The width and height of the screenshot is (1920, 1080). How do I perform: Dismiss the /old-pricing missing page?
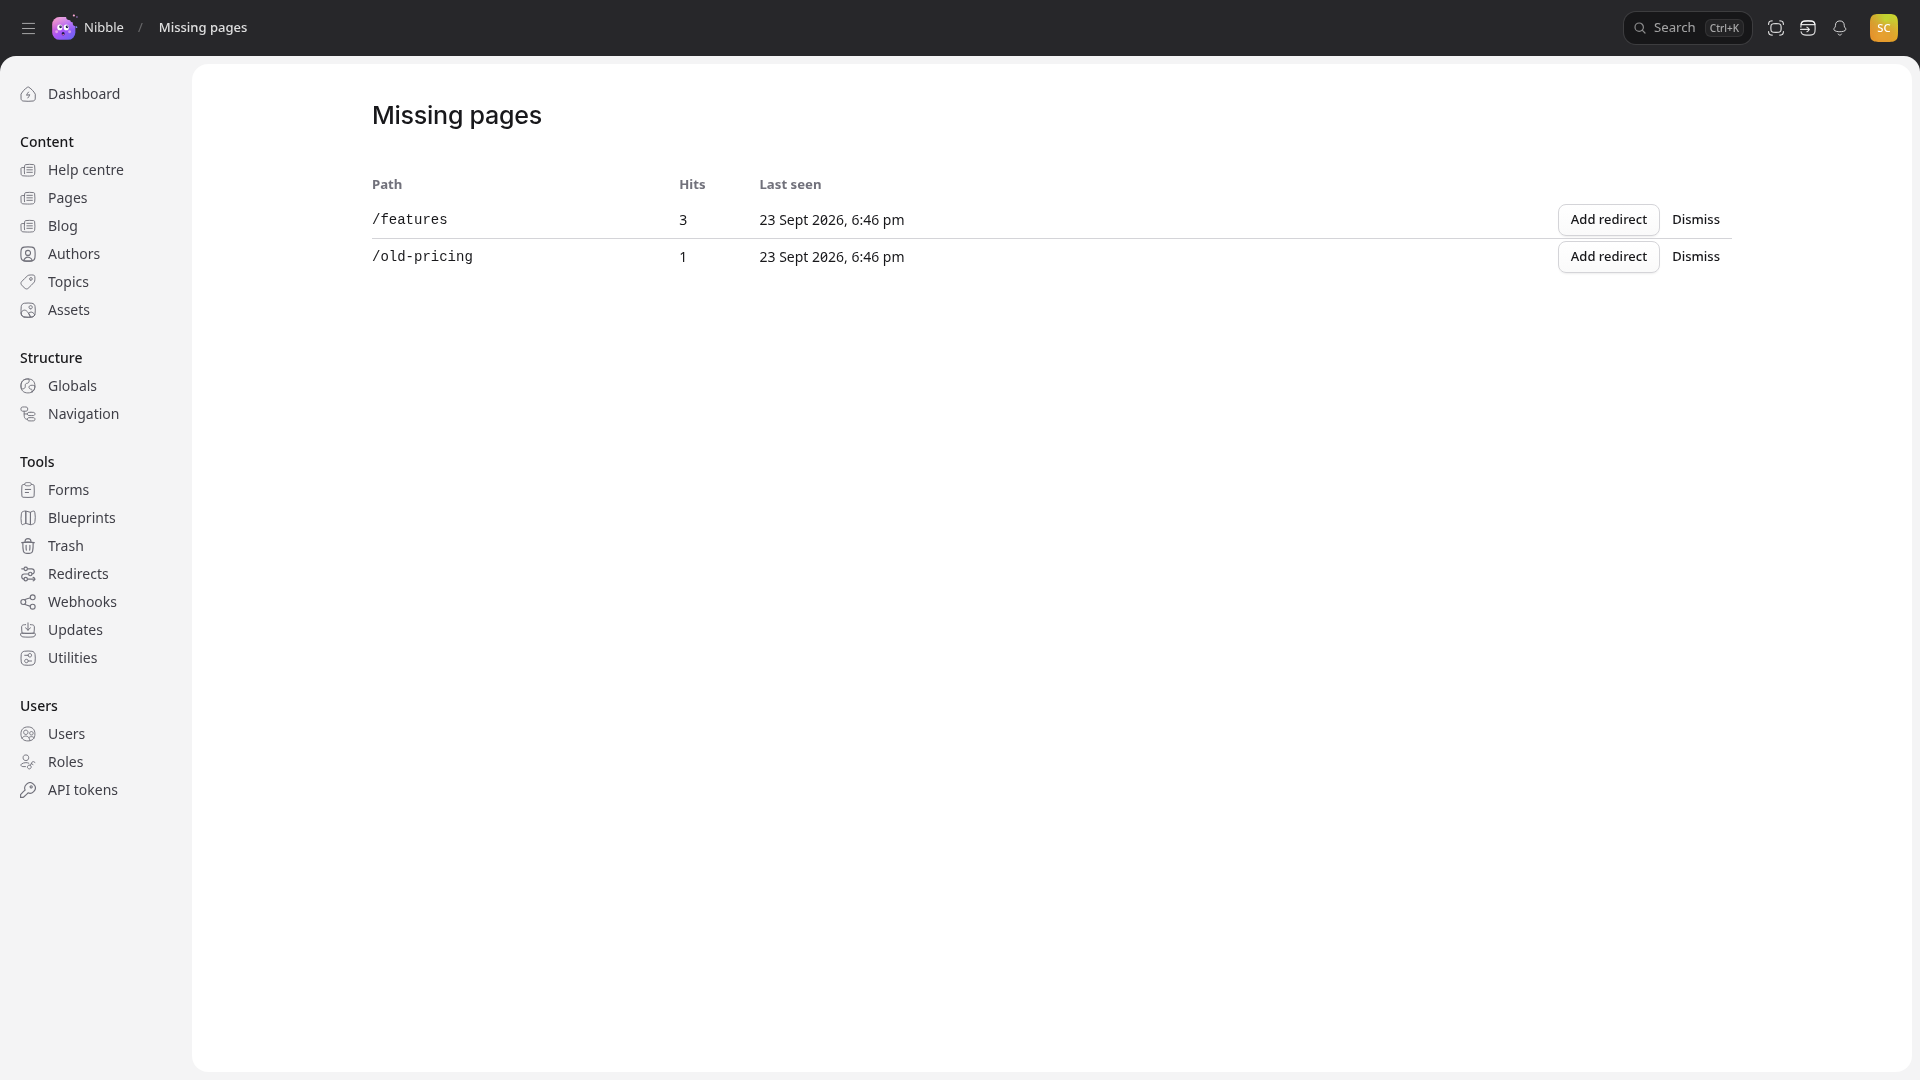[x=1696, y=257]
